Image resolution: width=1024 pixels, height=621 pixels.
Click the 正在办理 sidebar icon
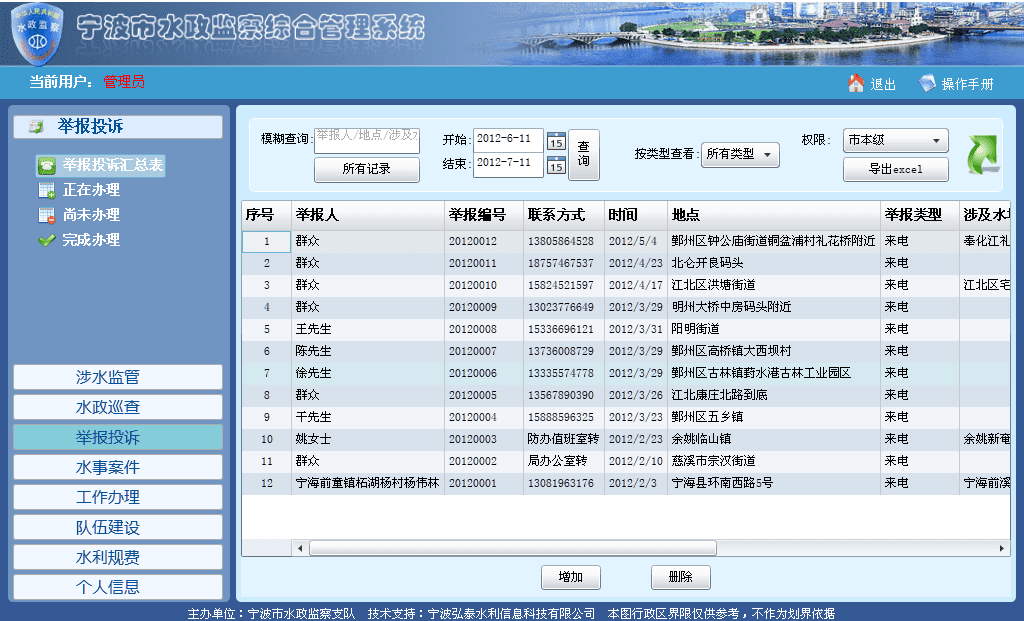46,190
